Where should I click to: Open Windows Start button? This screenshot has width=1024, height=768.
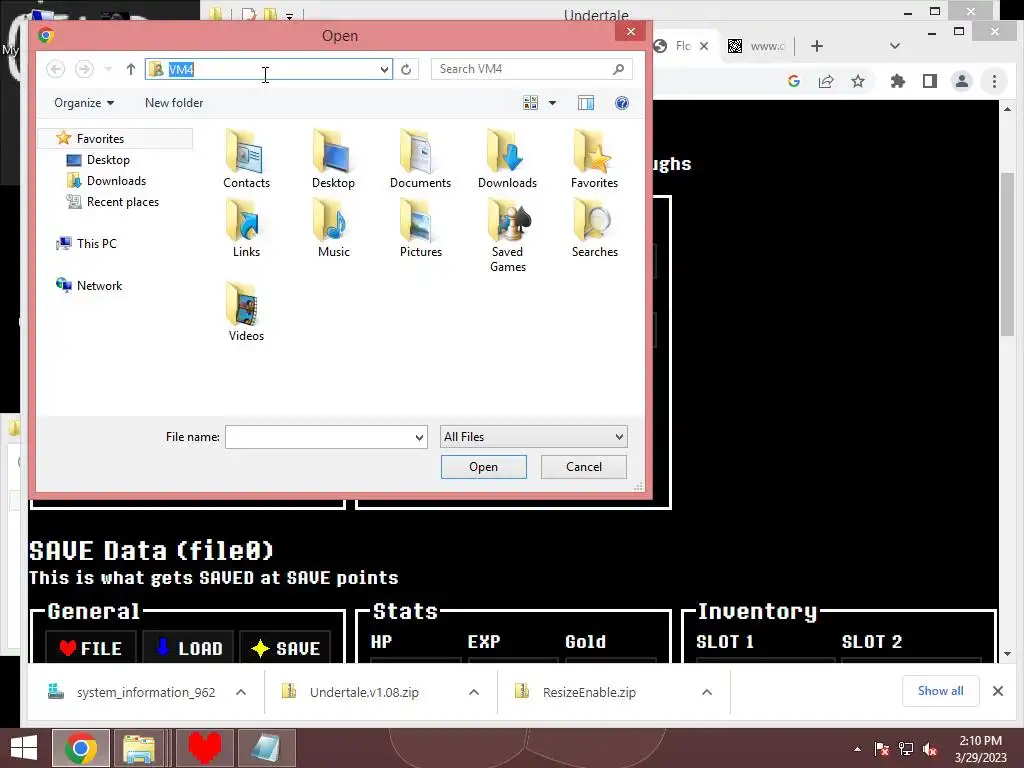(x=24, y=748)
